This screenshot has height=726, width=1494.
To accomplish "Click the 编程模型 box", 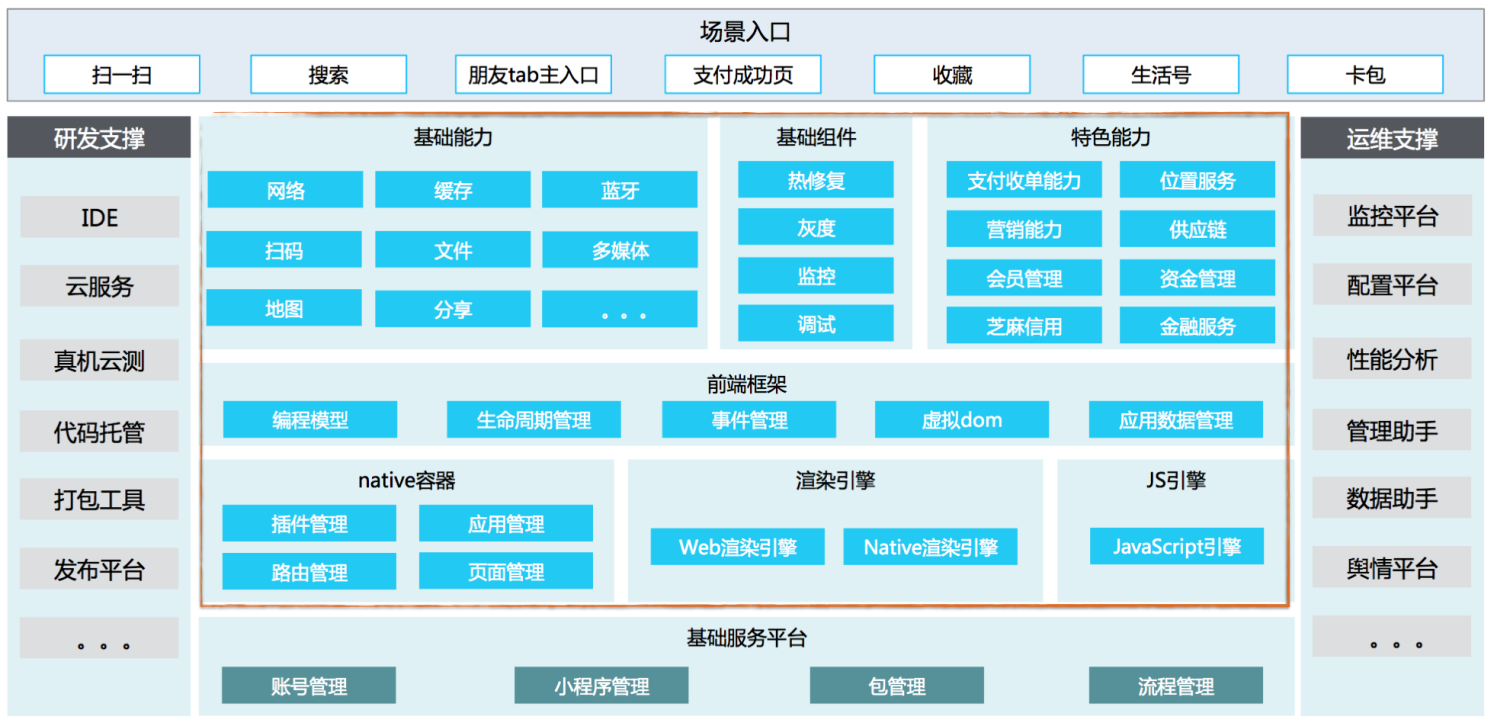I will 310,420.
